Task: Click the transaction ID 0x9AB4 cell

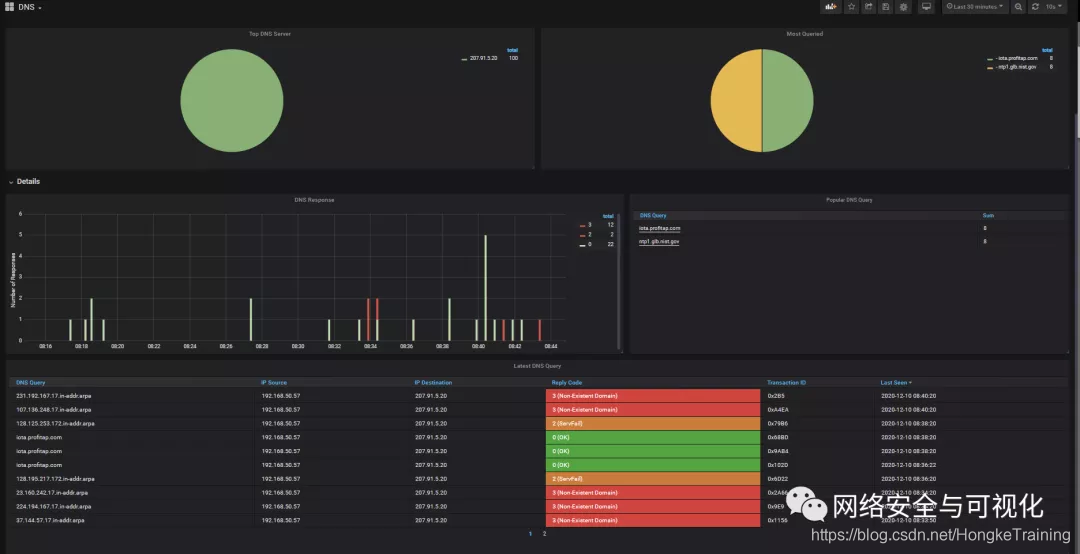Action: [778, 451]
